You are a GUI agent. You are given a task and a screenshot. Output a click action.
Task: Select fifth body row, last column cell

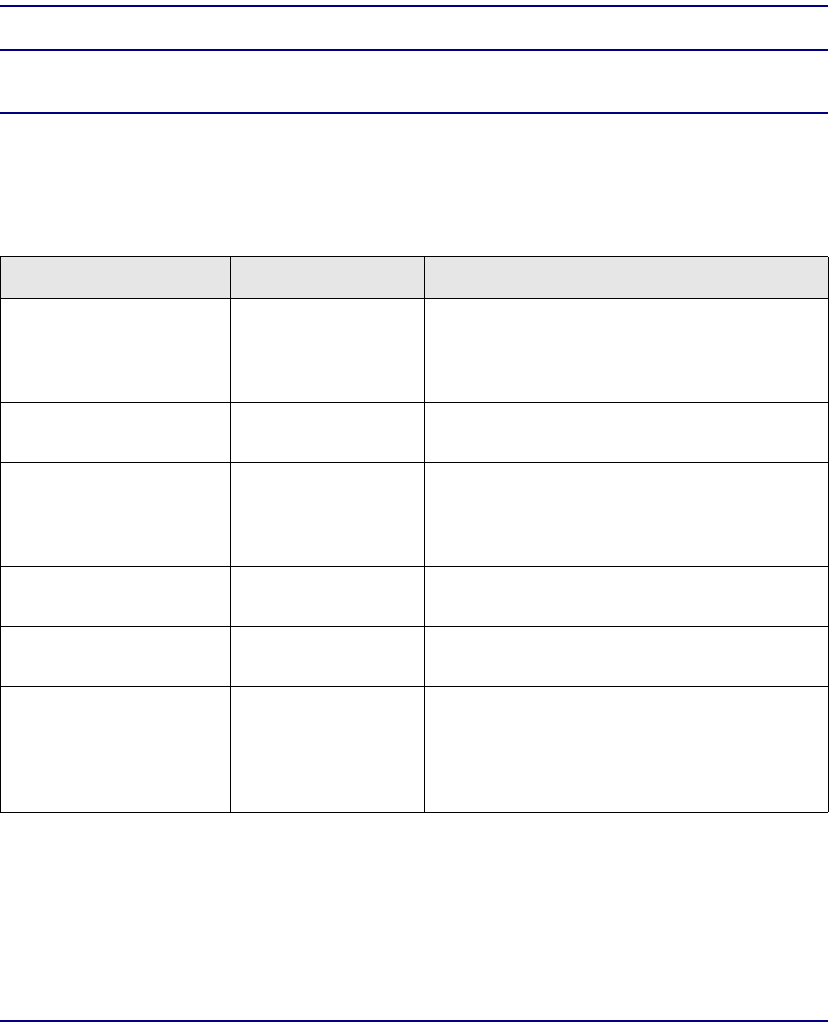point(627,657)
